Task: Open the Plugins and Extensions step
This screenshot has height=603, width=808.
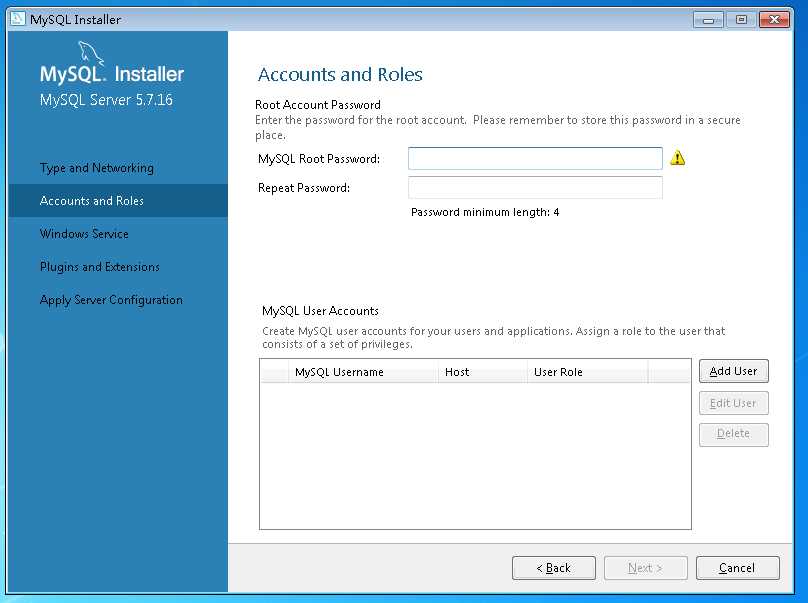Action: [x=99, y=267]
